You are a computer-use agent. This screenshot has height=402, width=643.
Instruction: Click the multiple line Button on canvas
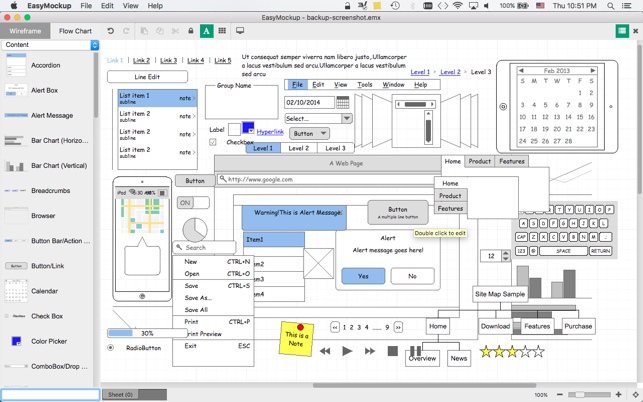click(x=398, y=212)
